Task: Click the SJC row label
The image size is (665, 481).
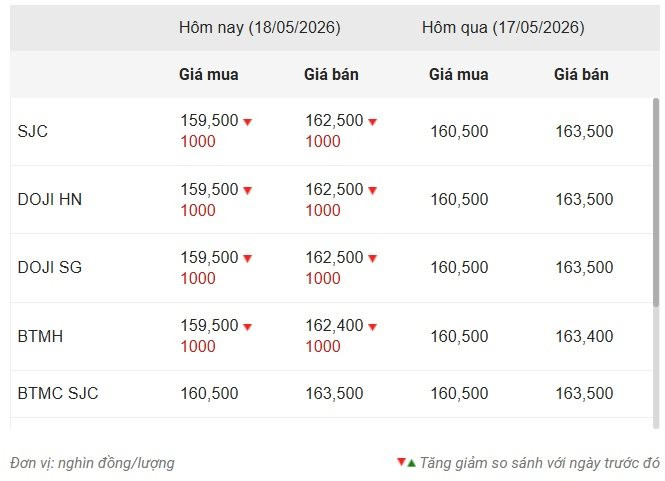Action: pyautogui.click(x=33, y=131)
